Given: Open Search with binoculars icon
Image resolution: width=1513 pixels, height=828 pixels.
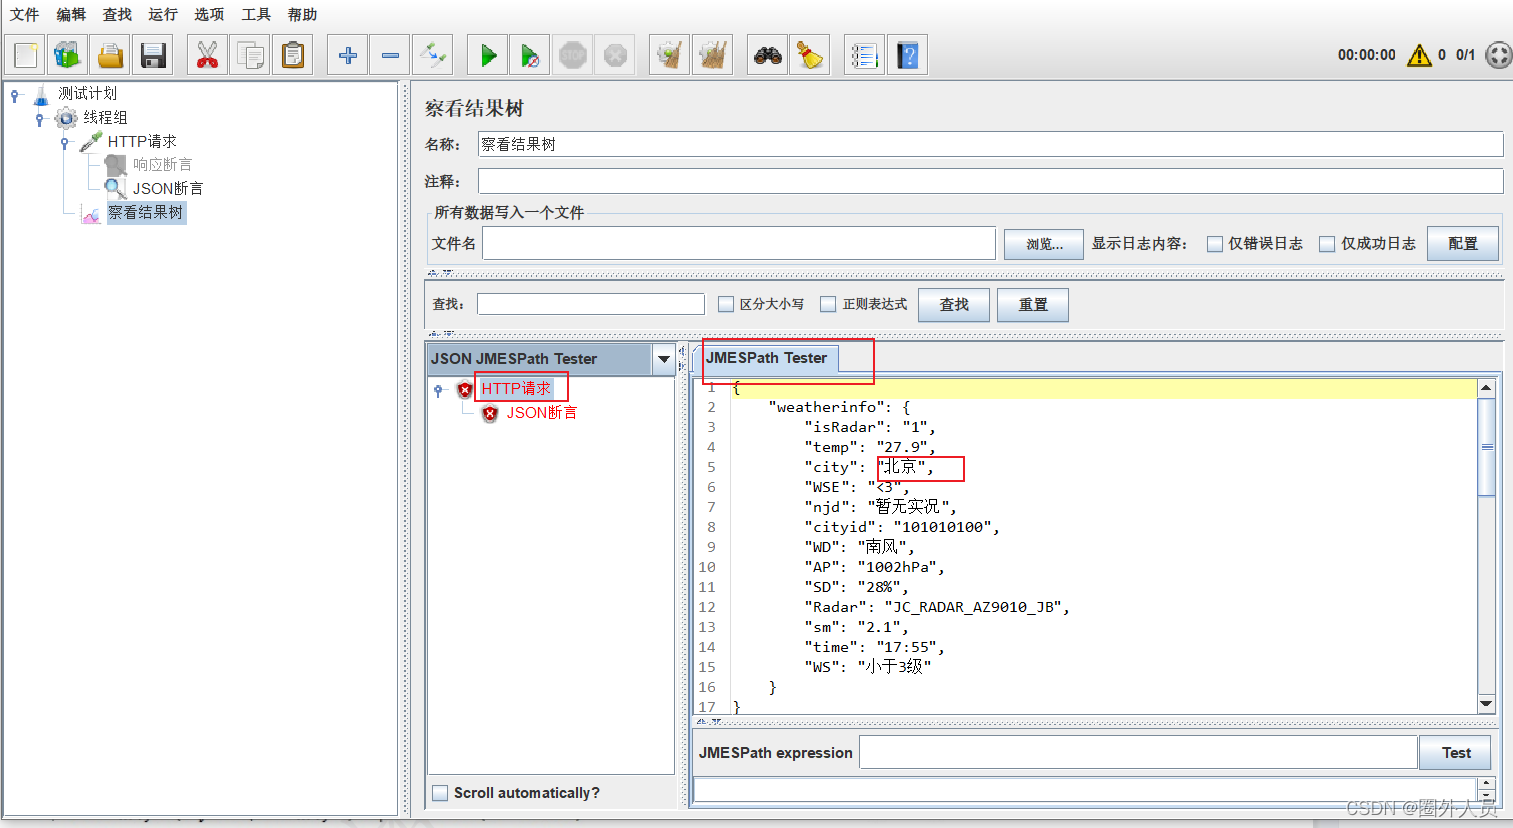Looking at the screenshot, I should 768,55.
